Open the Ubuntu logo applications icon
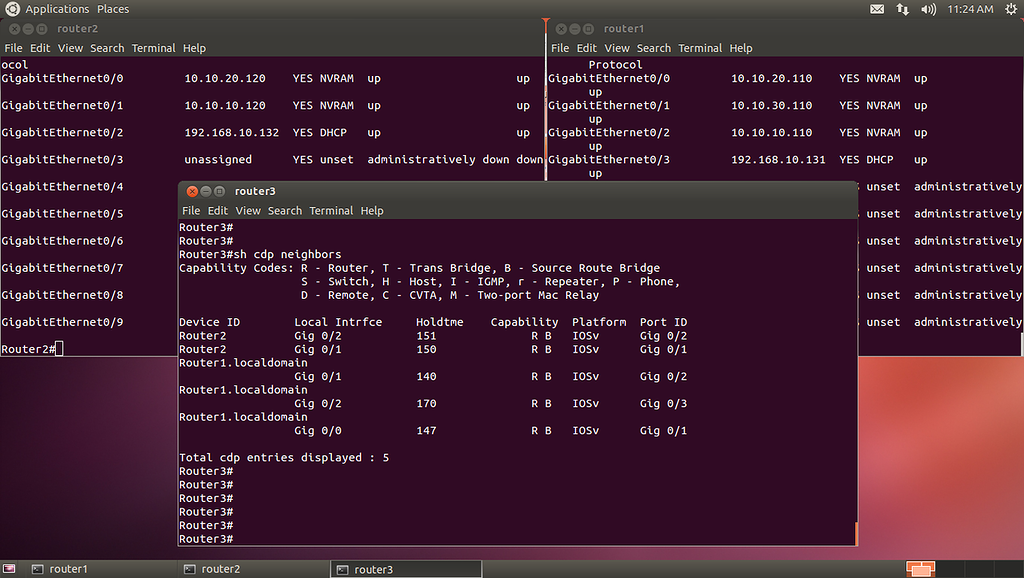1024x578 pixels. 12,8
